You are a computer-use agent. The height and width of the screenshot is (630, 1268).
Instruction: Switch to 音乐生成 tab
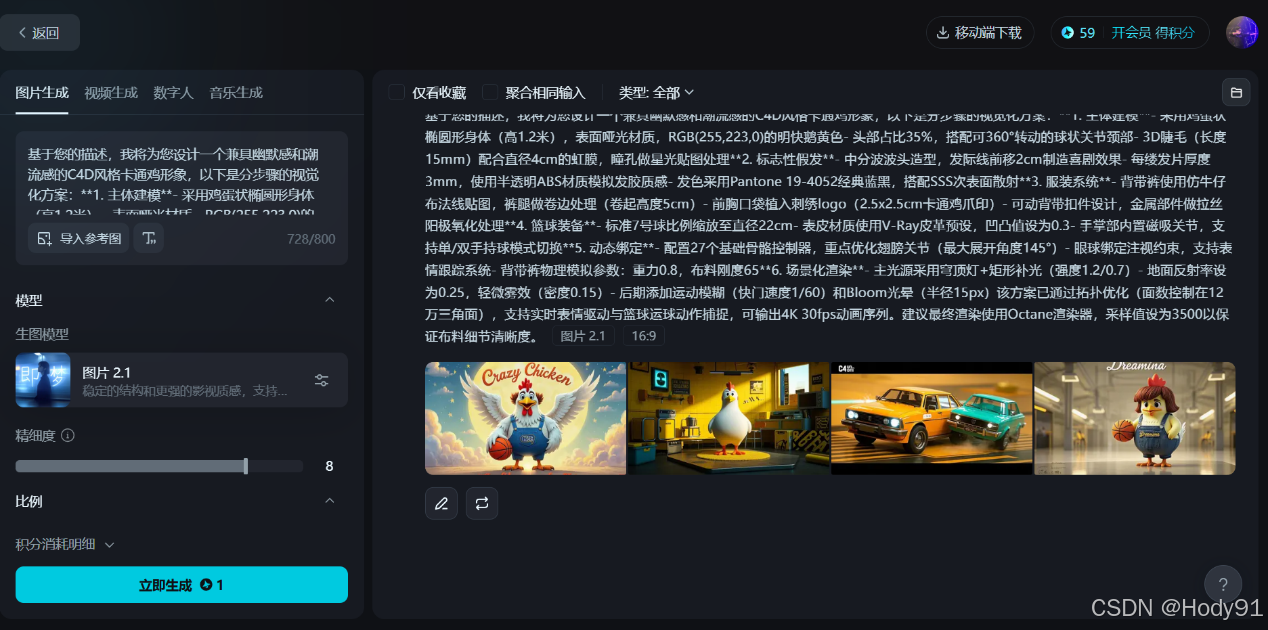[236, 93]
